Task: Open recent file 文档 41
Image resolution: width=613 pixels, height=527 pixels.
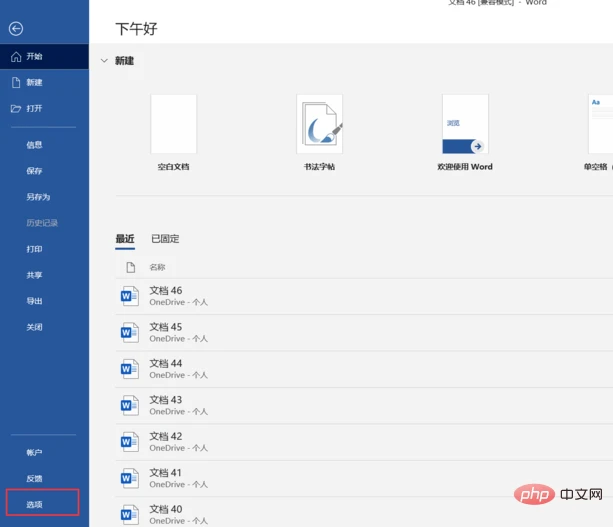Action: (364, 478)
